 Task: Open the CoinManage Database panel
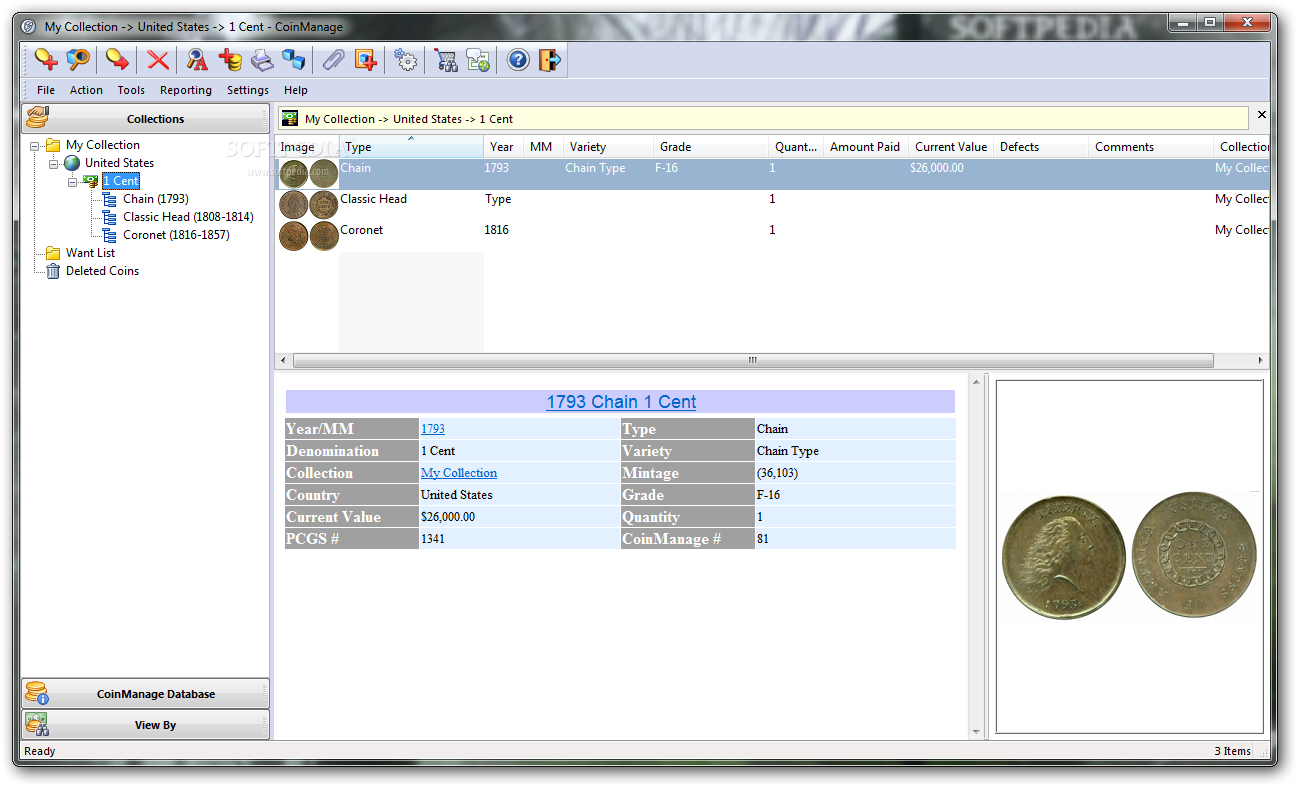(145, 694)
